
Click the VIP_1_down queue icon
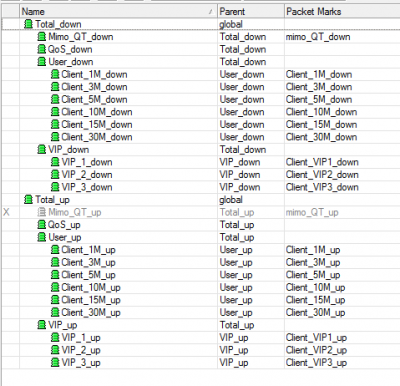pyautogui.click(x=55, y=162)
